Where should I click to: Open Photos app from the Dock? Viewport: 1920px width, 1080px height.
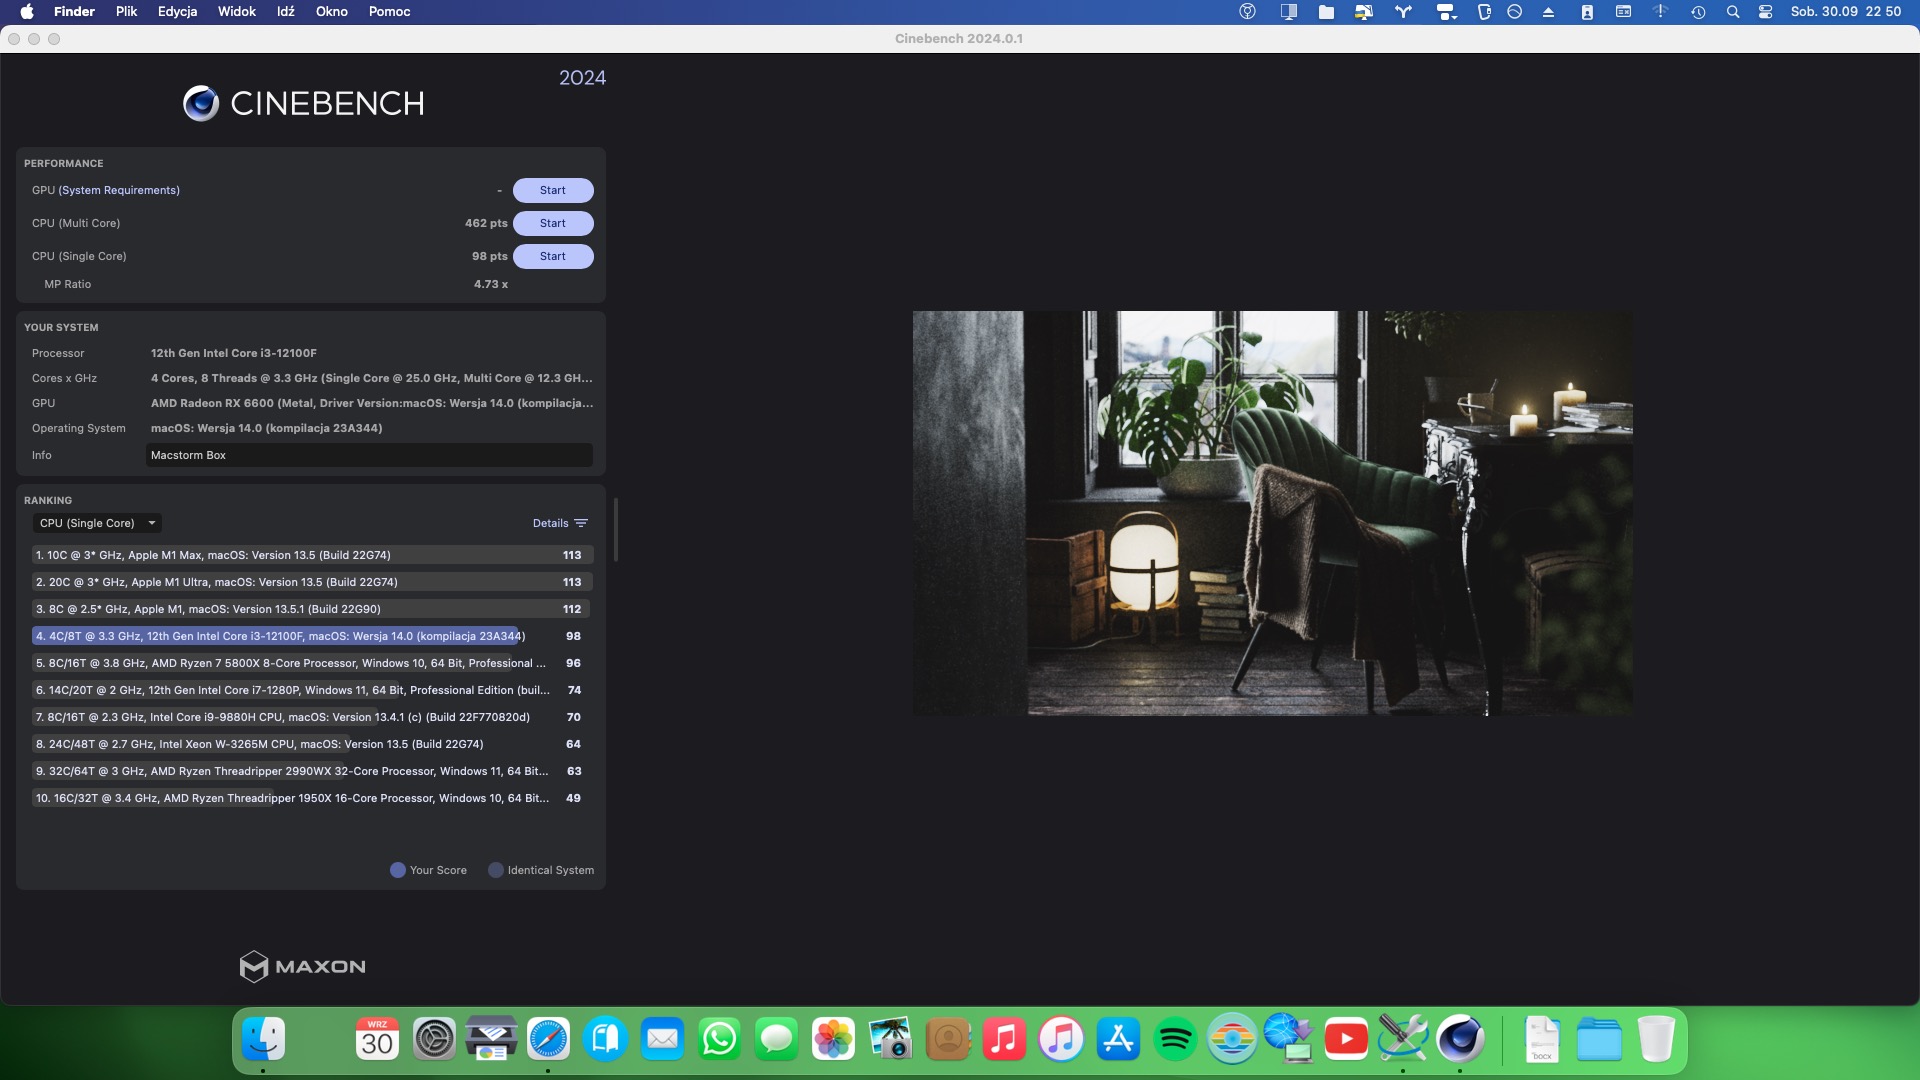tap(833, 1039)
